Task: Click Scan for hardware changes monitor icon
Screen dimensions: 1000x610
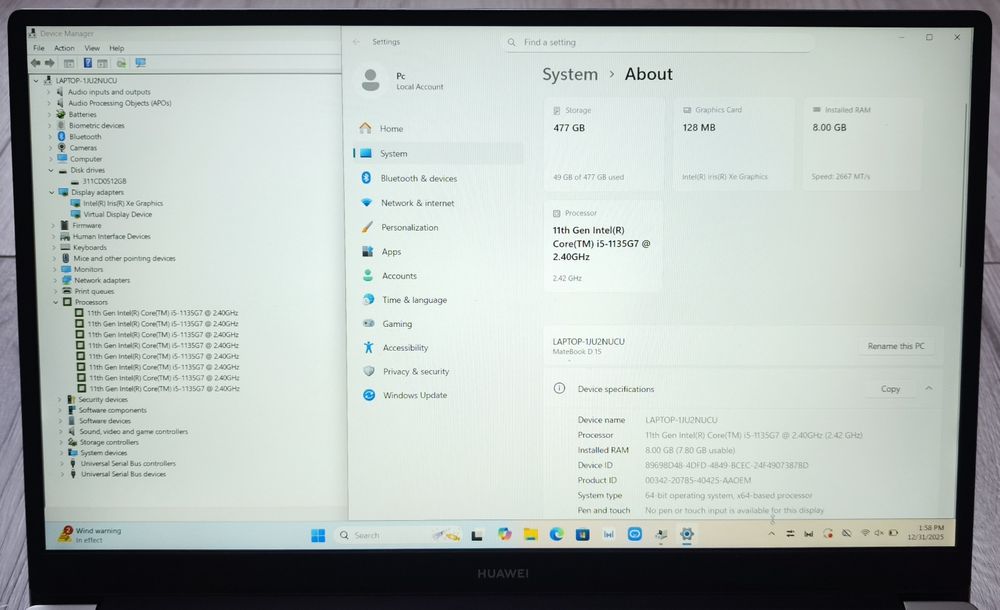Action: (x=140, y=63)
